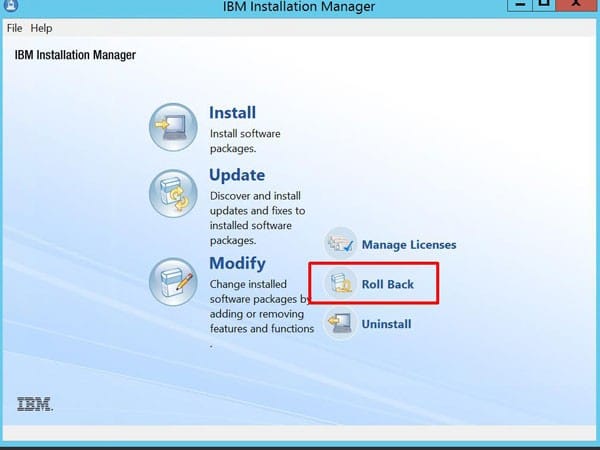600x450 pixels.
Task: Click the Manage Licenses icon
Action: [340, 243]
